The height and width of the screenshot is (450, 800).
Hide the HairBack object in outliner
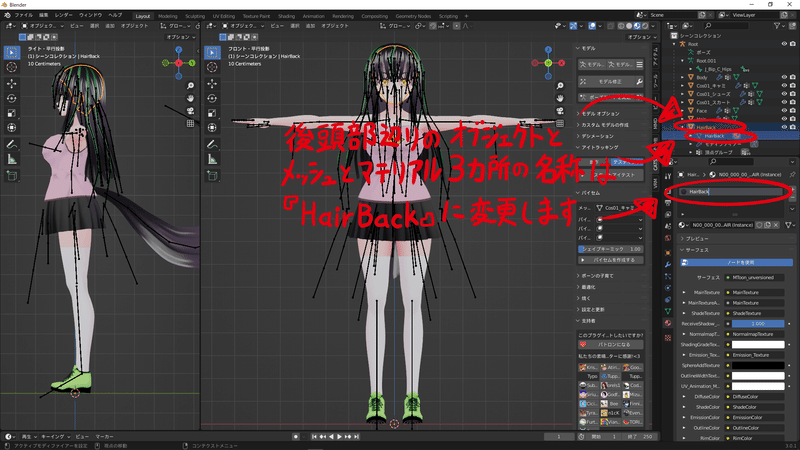(x=784, y=127)
